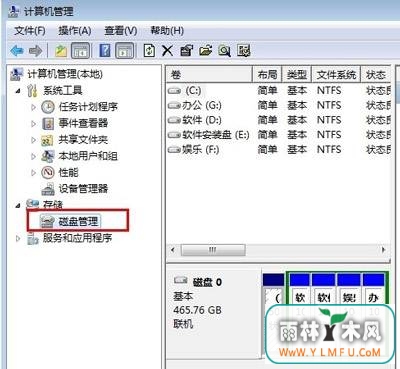
Task: Click the Computer Management title bar icon
Action: point(14,11)
